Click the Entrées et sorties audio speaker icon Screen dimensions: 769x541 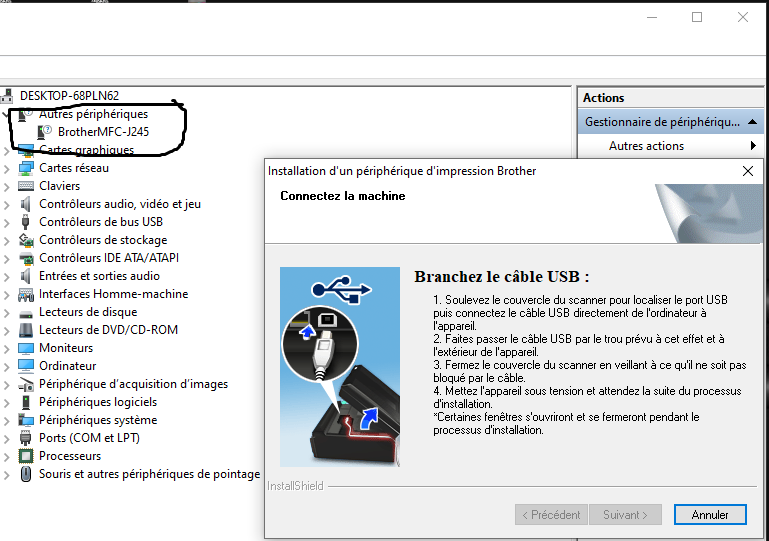[x=26, y=276]
